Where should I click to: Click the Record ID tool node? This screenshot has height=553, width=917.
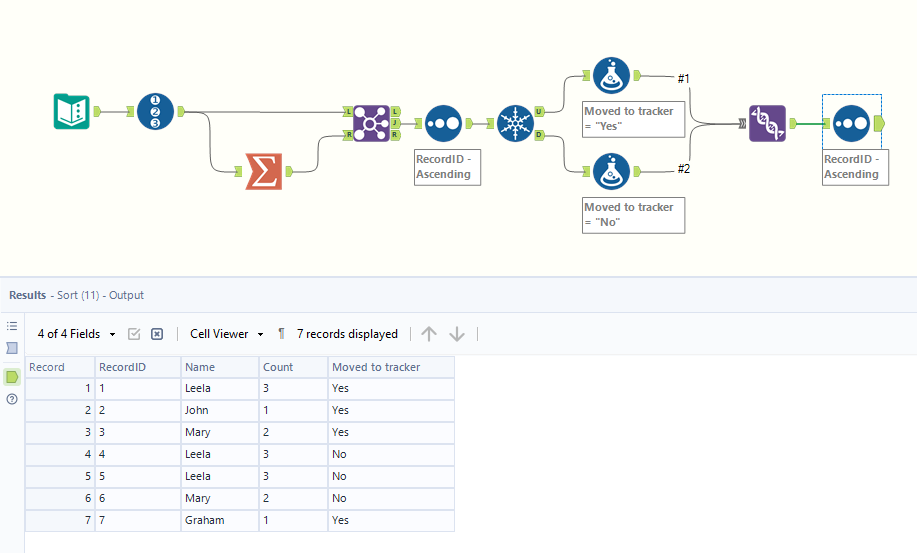(155, 111)
